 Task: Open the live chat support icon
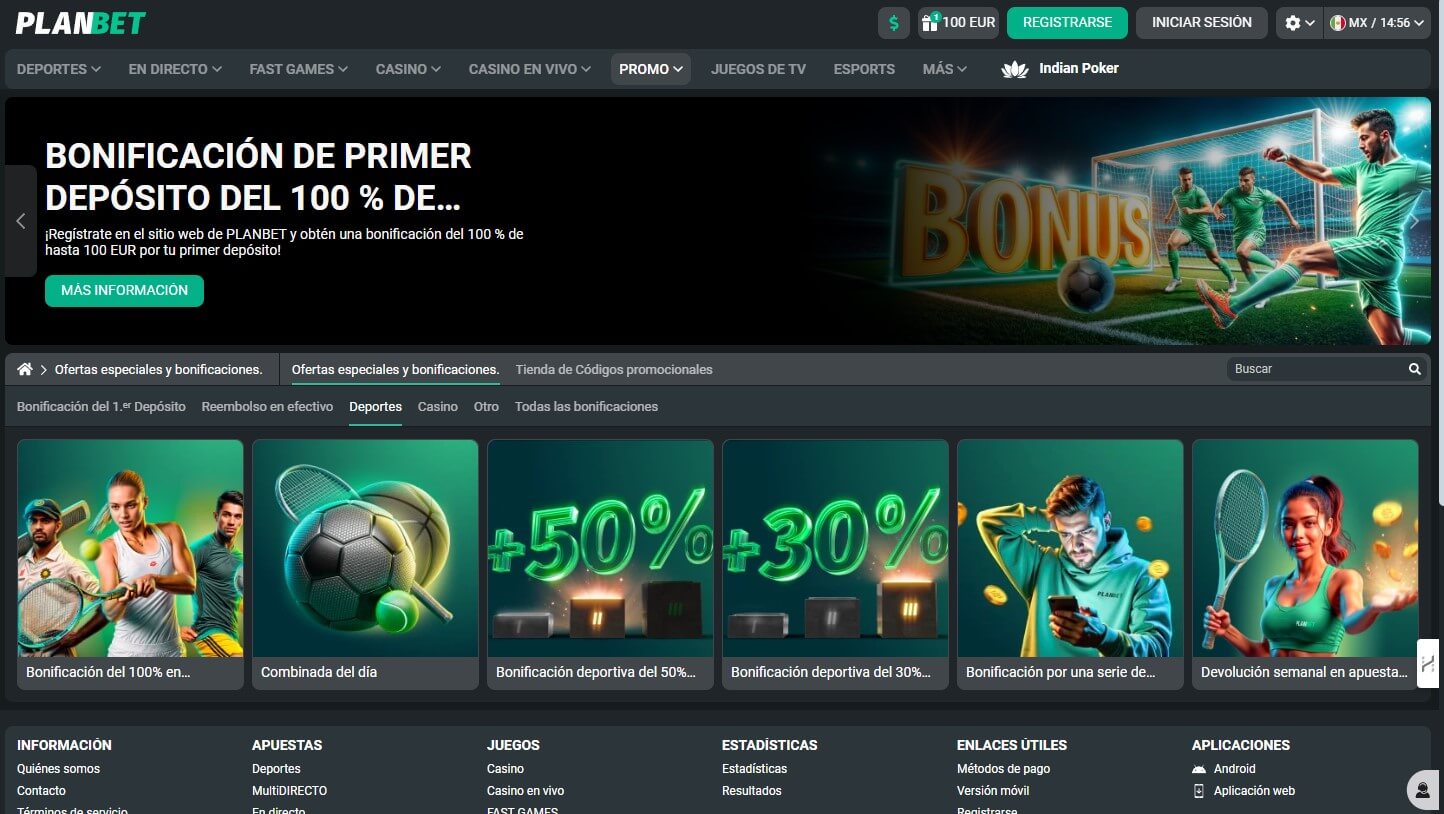[x=1422, y=790]
